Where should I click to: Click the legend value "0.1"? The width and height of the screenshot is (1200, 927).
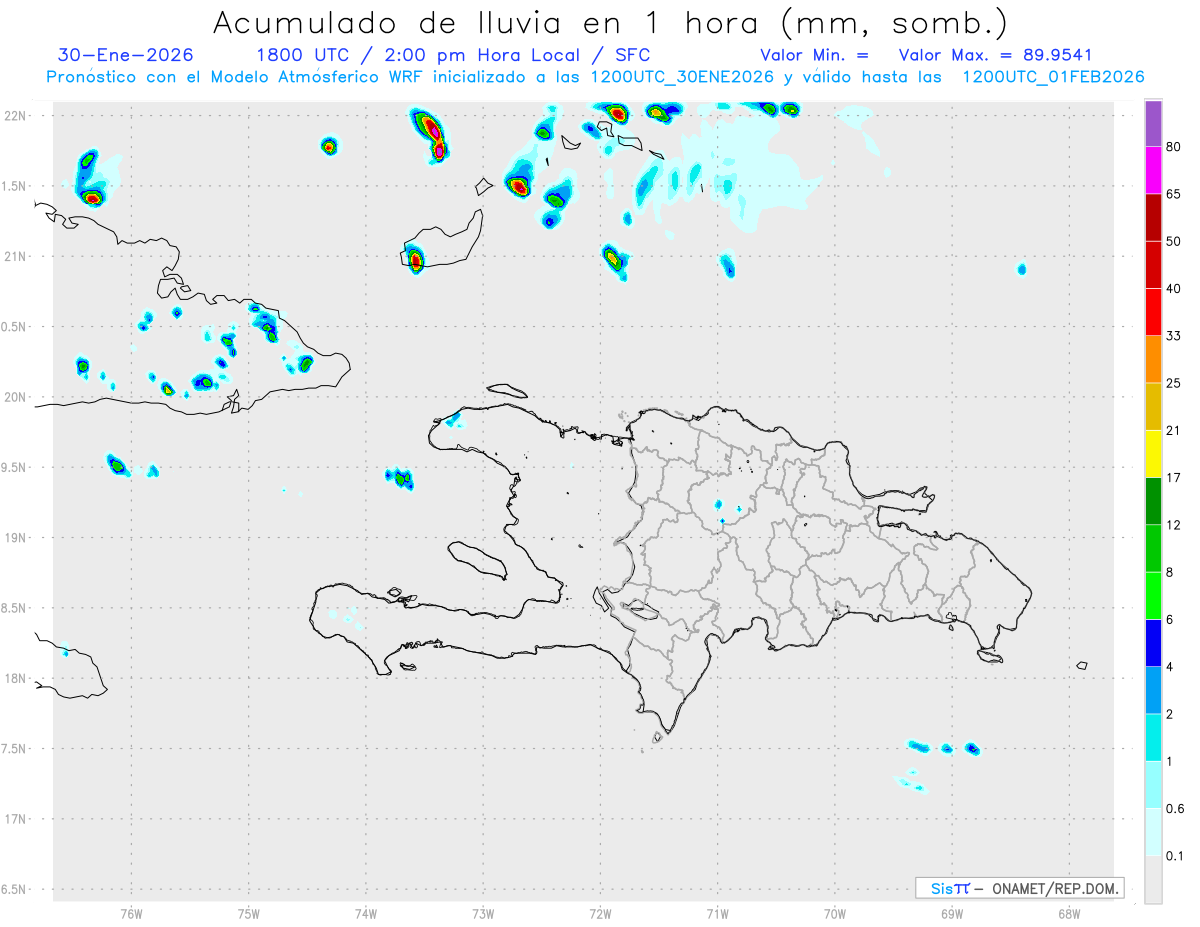pos(1176,856)
